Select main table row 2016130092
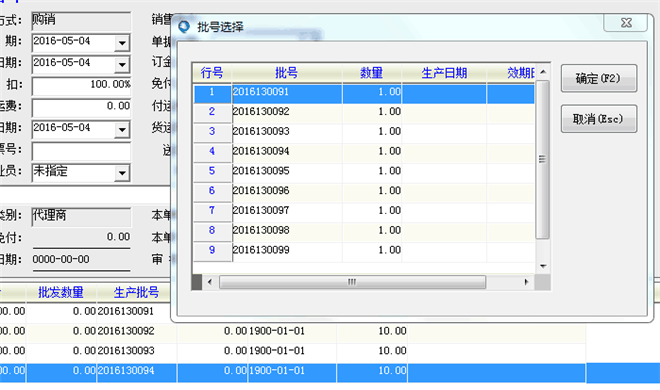The image size is (660, 390). pos(293,332)
